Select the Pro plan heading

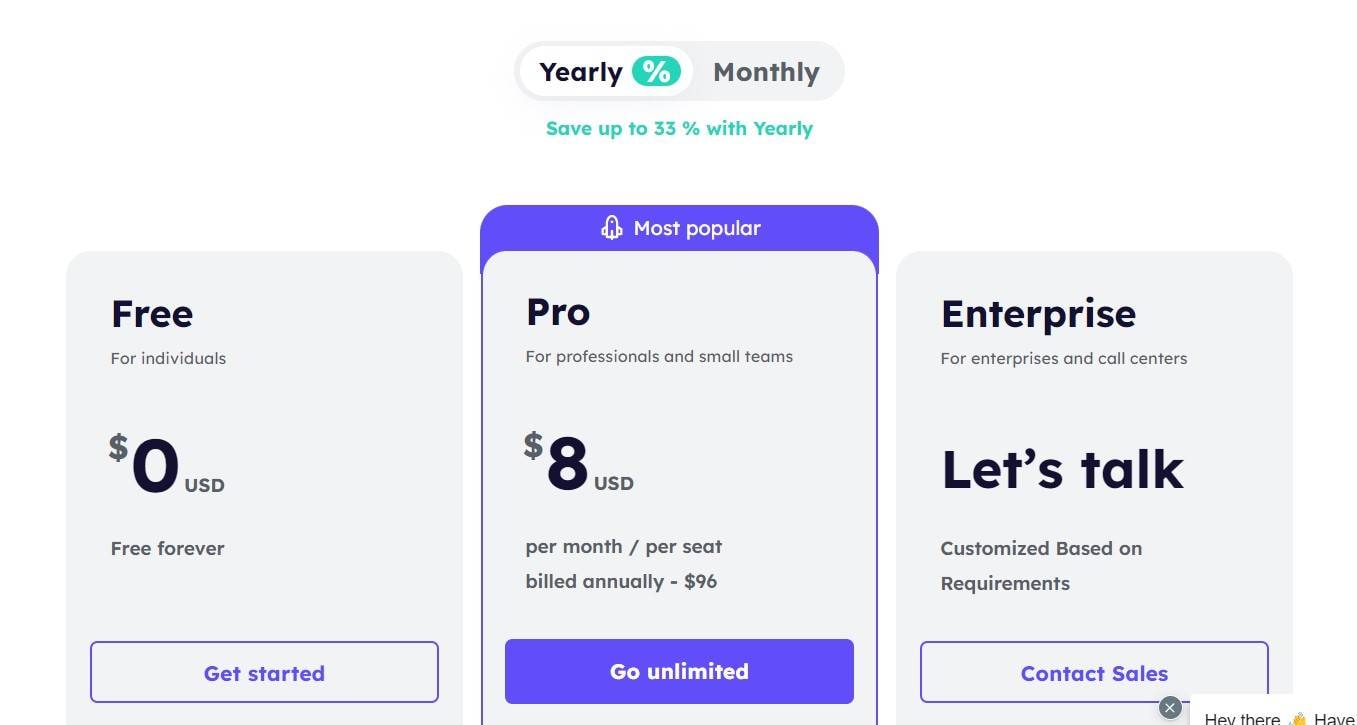[x=558, y=312]
